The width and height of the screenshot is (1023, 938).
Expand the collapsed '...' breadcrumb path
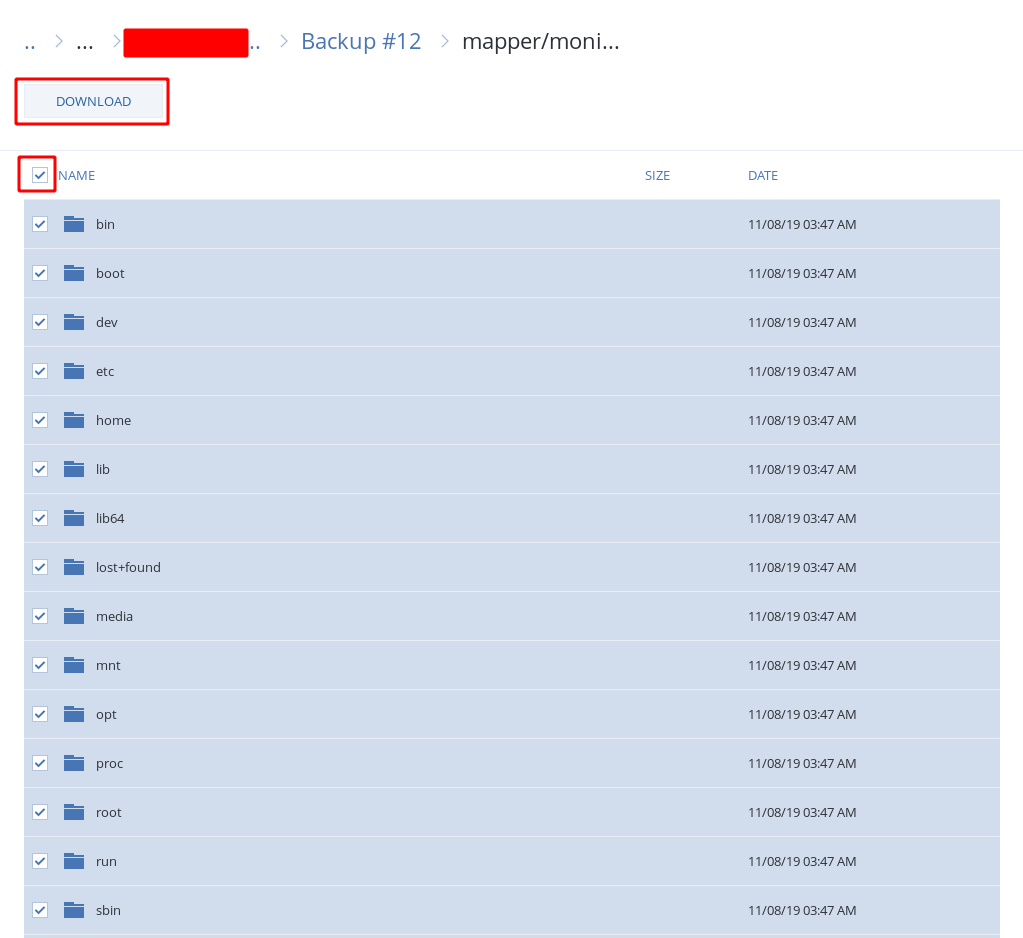tap(85, 42)
